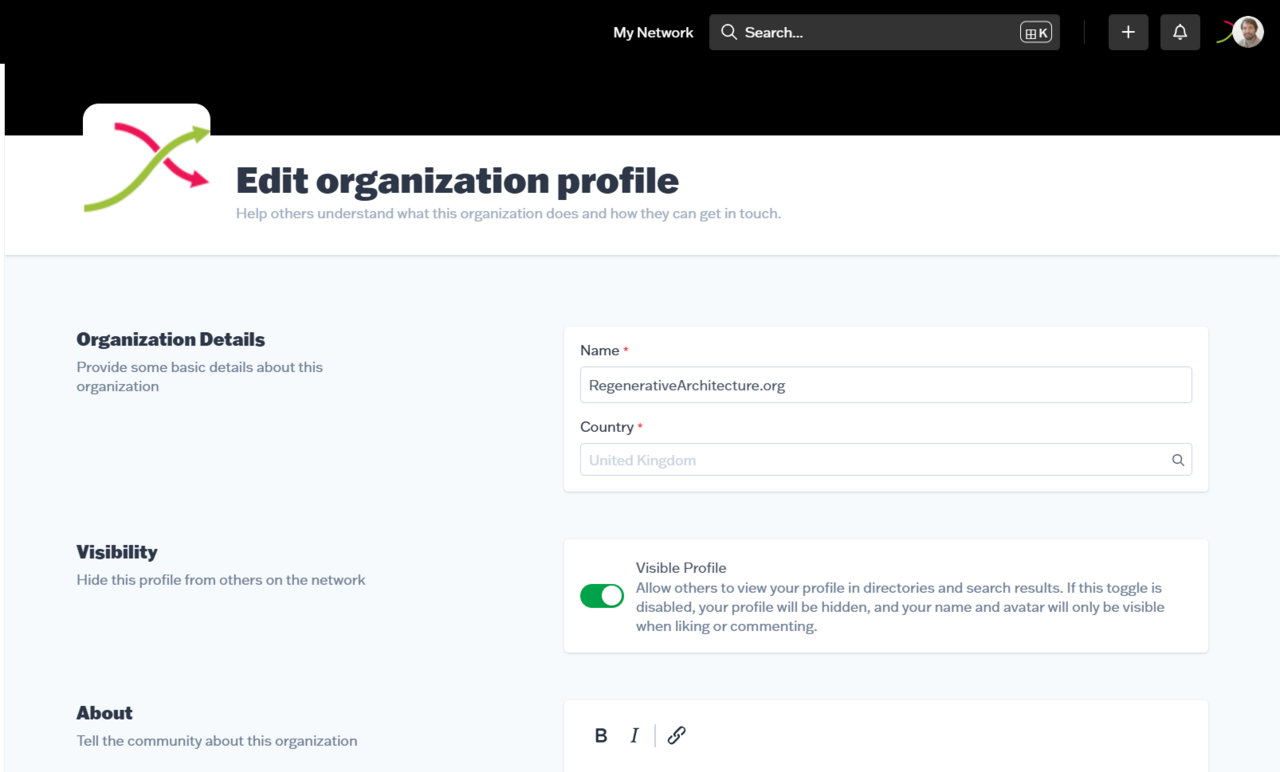Screen dimensions: 1280x772
Task: Go to My Network
Action: tap(653, 32)
